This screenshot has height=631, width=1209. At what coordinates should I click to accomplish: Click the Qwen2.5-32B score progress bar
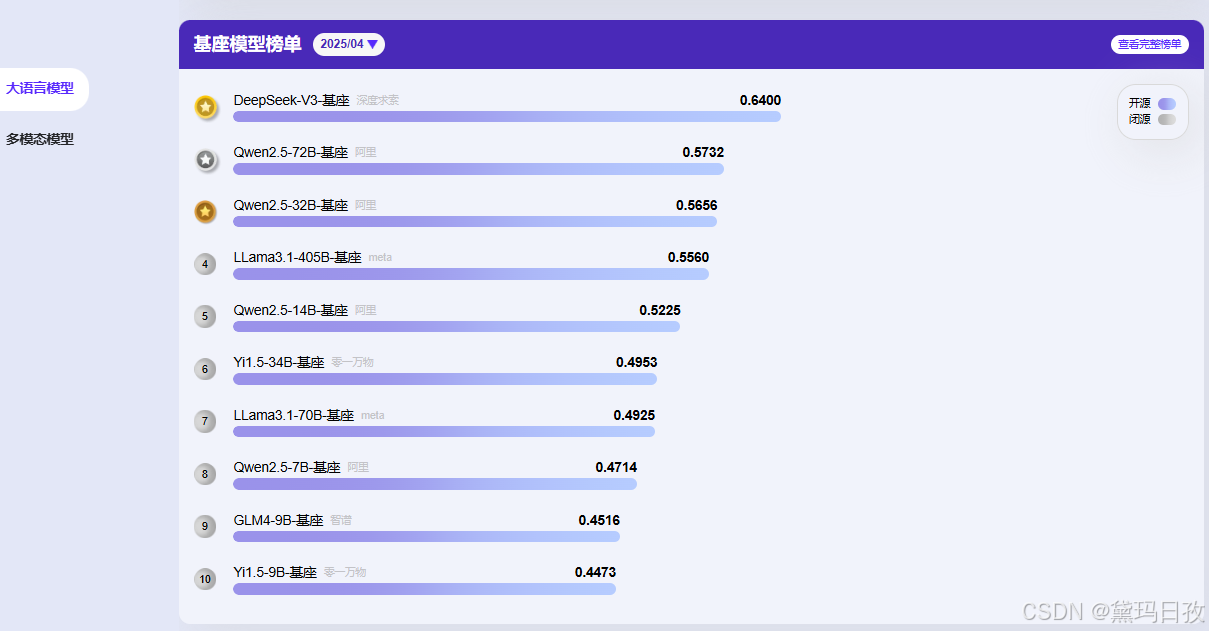475,221
